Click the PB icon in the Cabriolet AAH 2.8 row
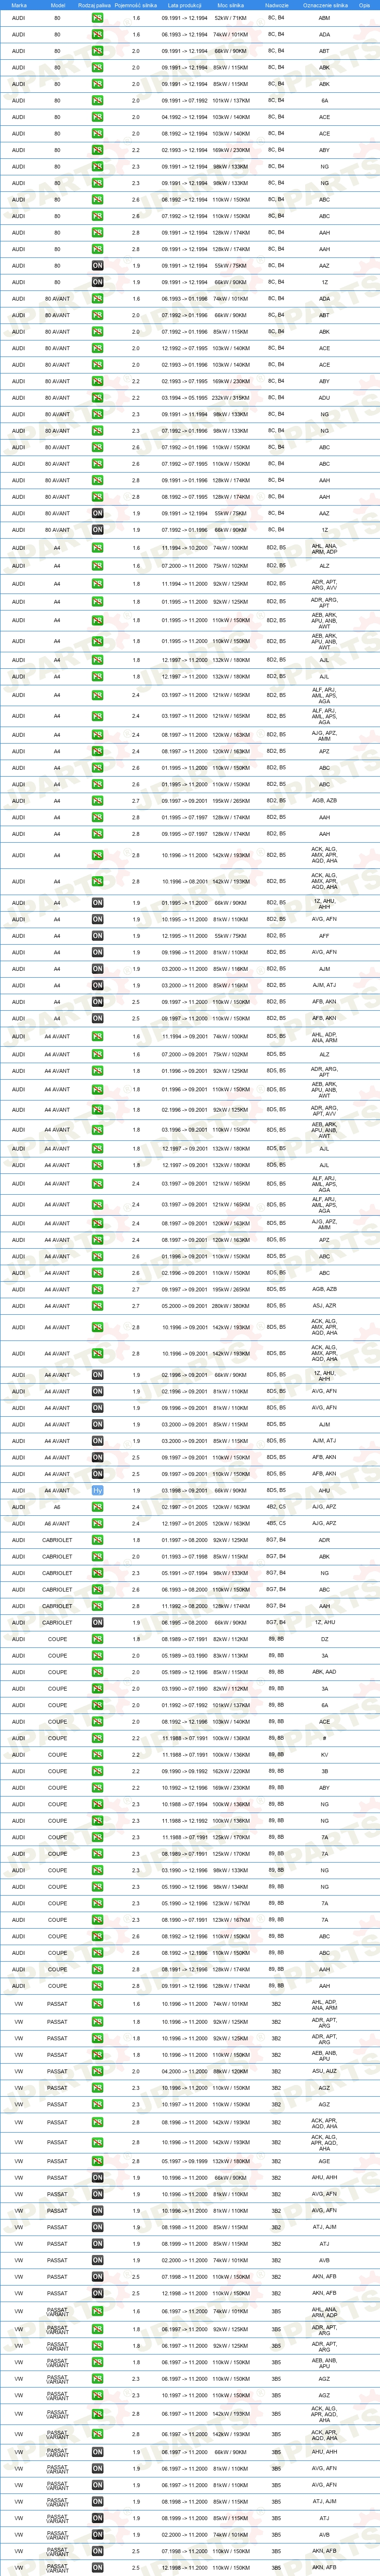Viewport: 380px width, 2576px height. click(x=97, y=1606)
